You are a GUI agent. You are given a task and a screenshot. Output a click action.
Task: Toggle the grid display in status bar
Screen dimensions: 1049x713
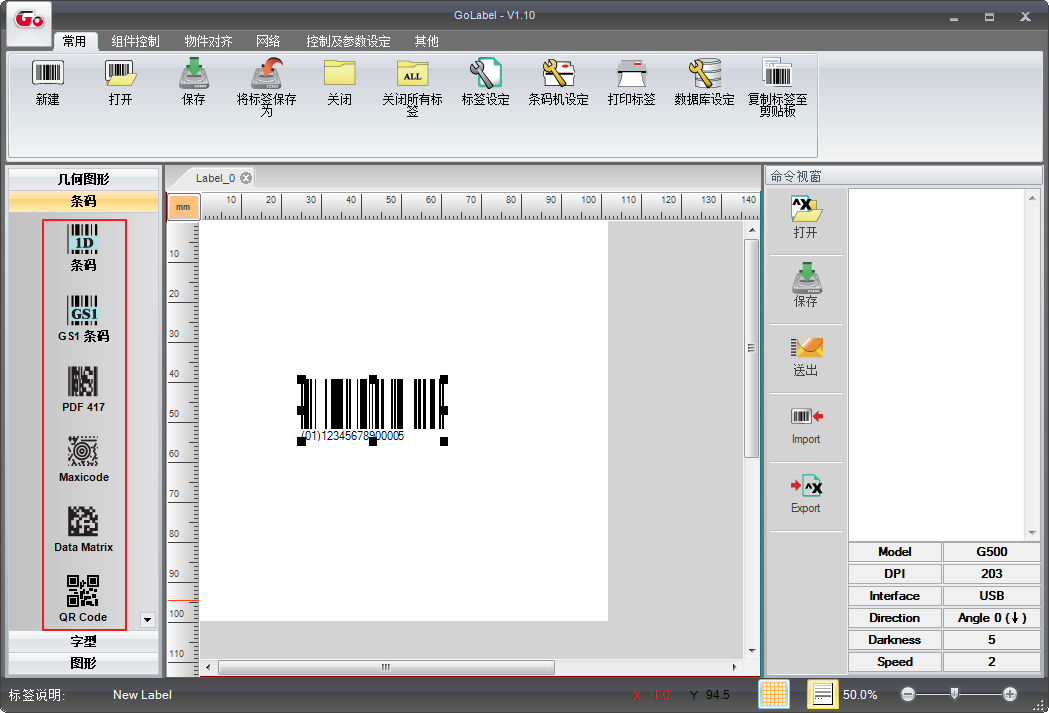(773, 694)
